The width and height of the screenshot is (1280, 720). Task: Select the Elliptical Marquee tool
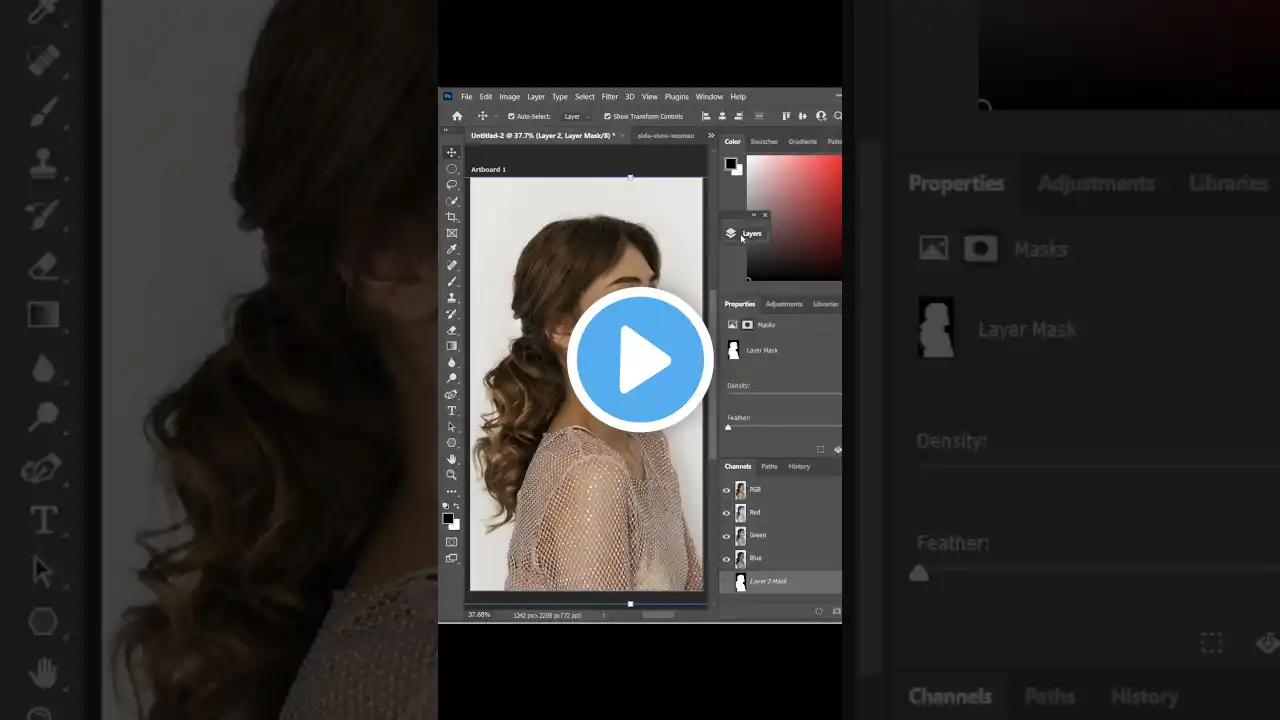452,169
